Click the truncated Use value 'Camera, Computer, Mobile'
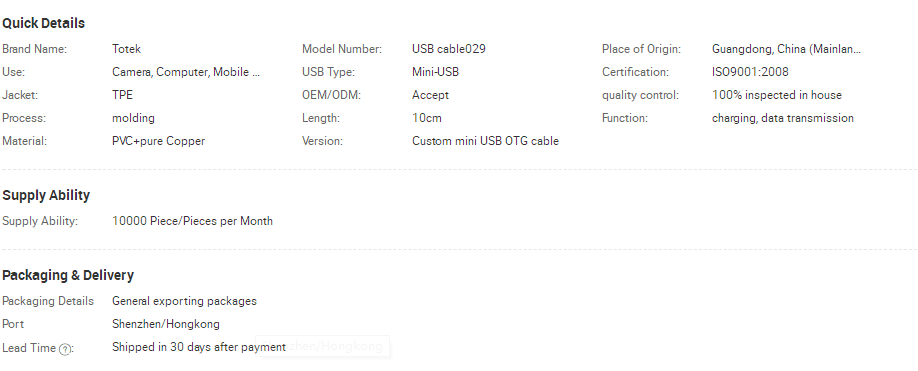This screenshot has width=918, height=371. tap(186, 72)
